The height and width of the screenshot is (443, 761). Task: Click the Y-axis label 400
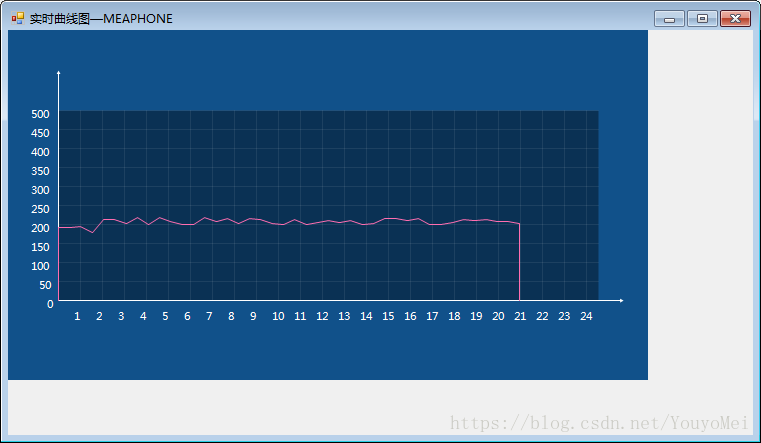(x=40, y=152)
